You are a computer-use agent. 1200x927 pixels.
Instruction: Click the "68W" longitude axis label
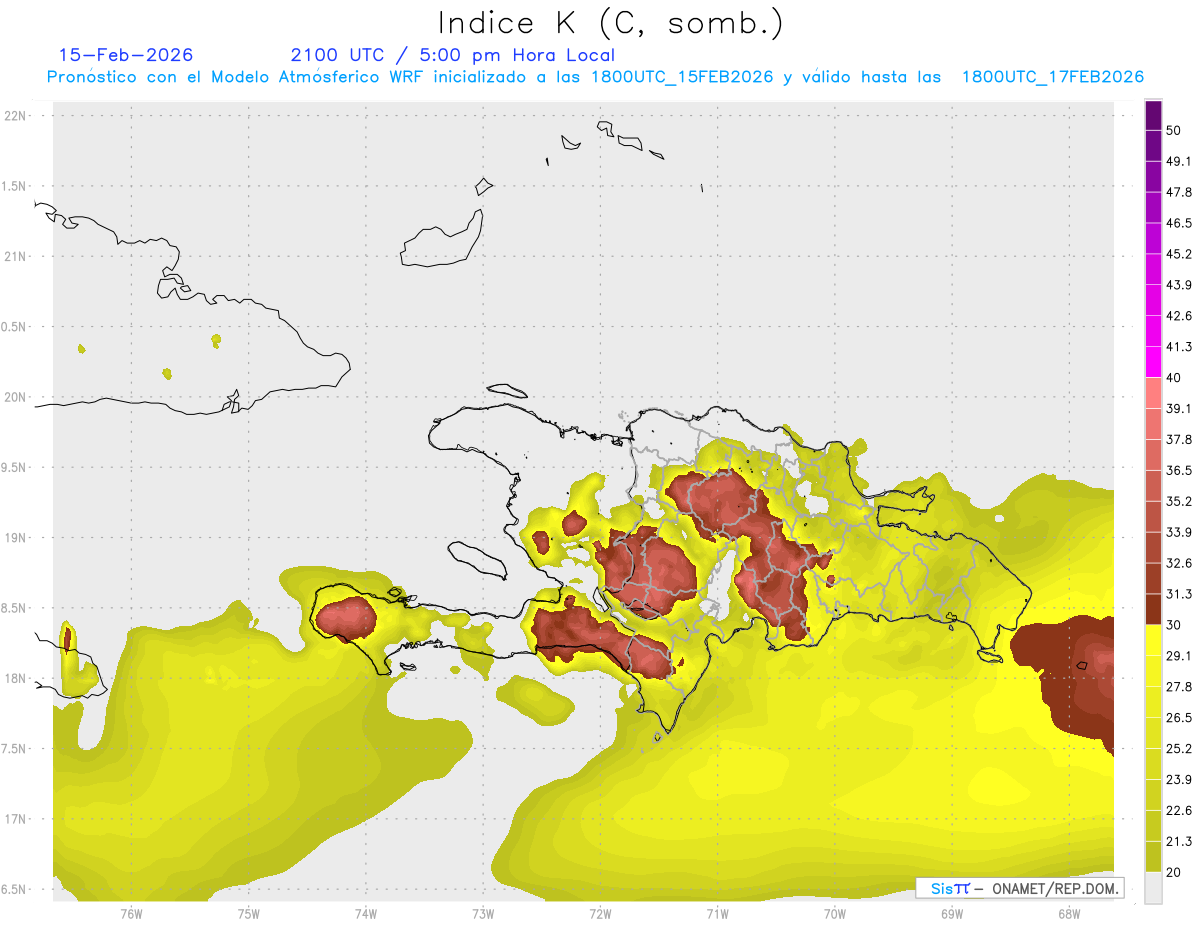[1069, 914]
